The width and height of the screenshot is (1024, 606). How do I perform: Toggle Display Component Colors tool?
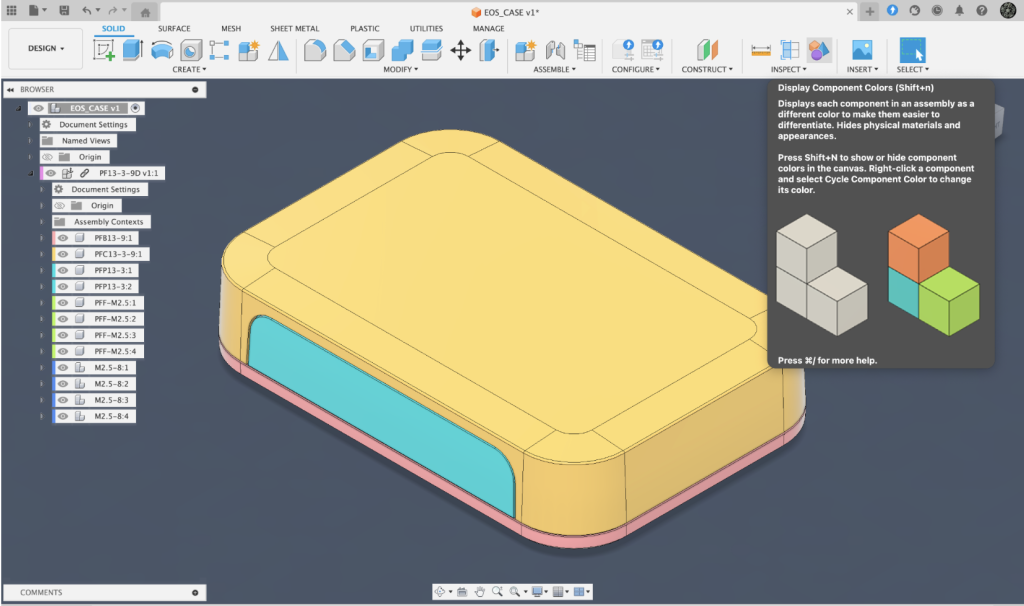point(819,50)
